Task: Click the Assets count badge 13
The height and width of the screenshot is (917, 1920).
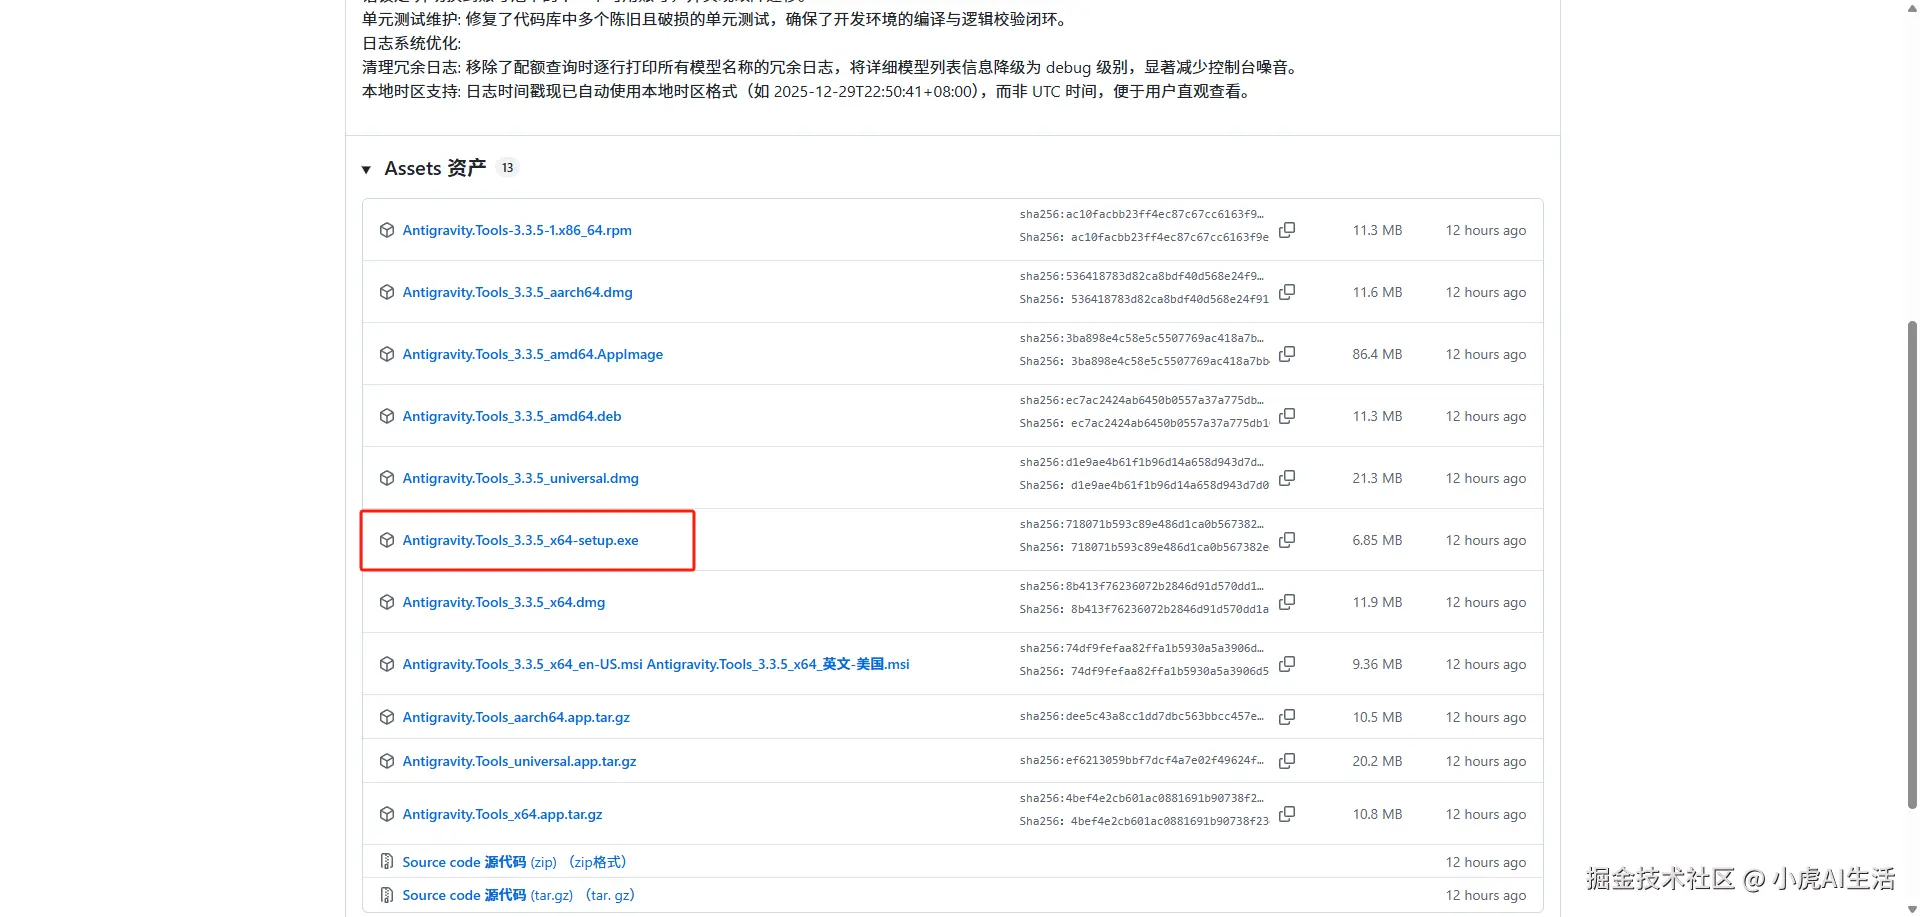Action: pyautogui.click(x=508, y=168)
